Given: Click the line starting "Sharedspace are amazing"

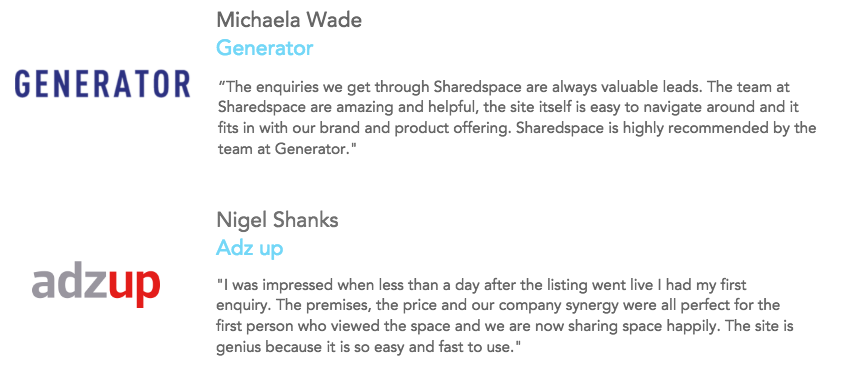Looking at the screenshot, I should point(508,107).
